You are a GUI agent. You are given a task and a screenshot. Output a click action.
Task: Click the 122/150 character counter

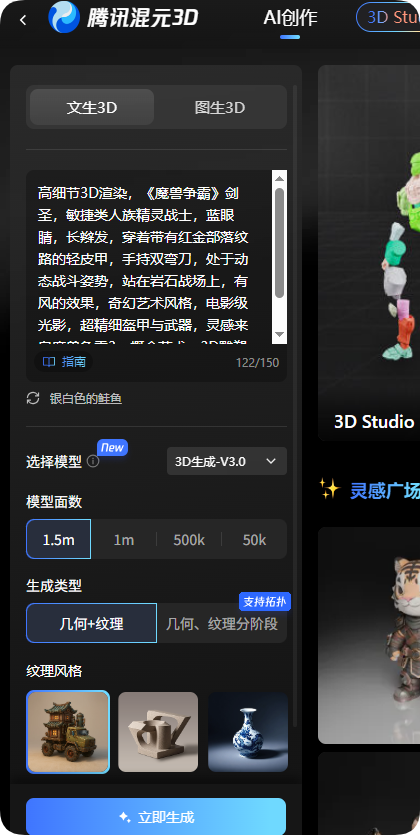coord(257,363)
